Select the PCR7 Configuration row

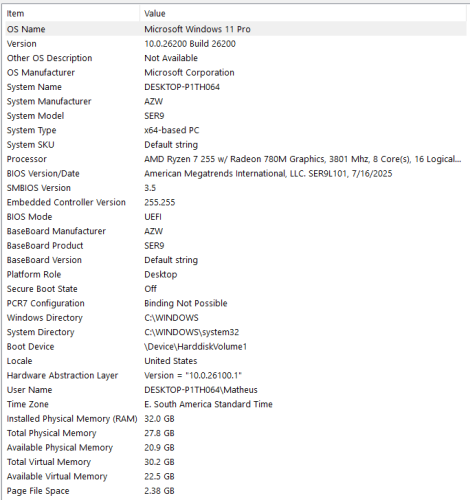click(236, 303)
